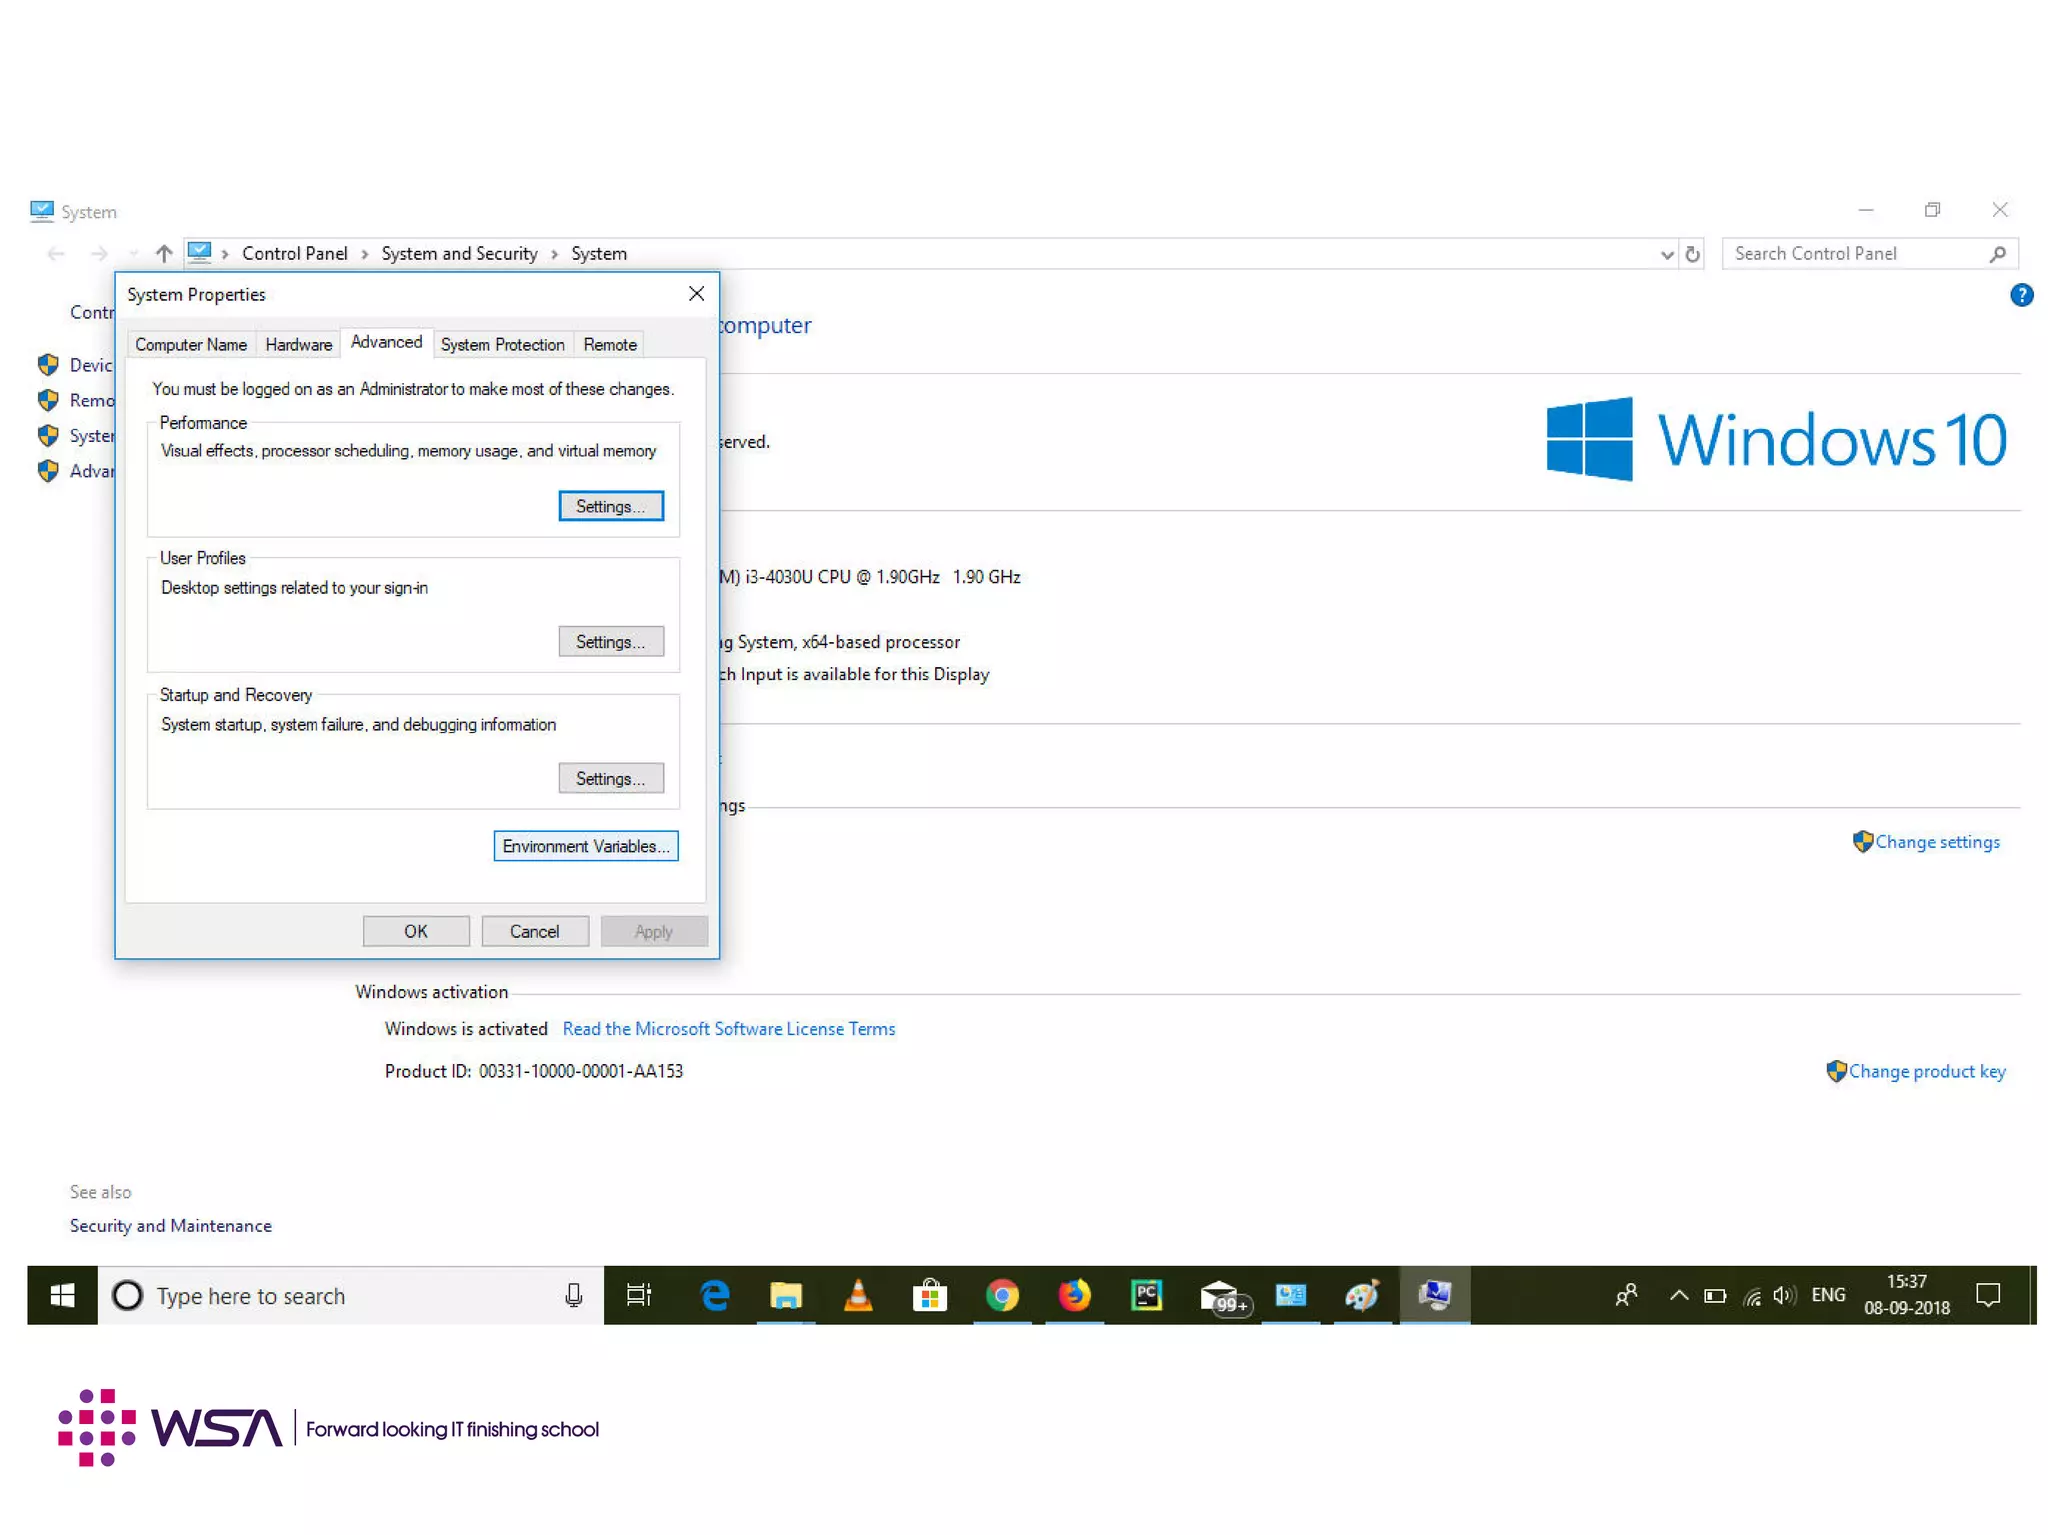2048x1535 pixels.
Task: Expand the chevron after System and Security
Action: coord(554,255)
